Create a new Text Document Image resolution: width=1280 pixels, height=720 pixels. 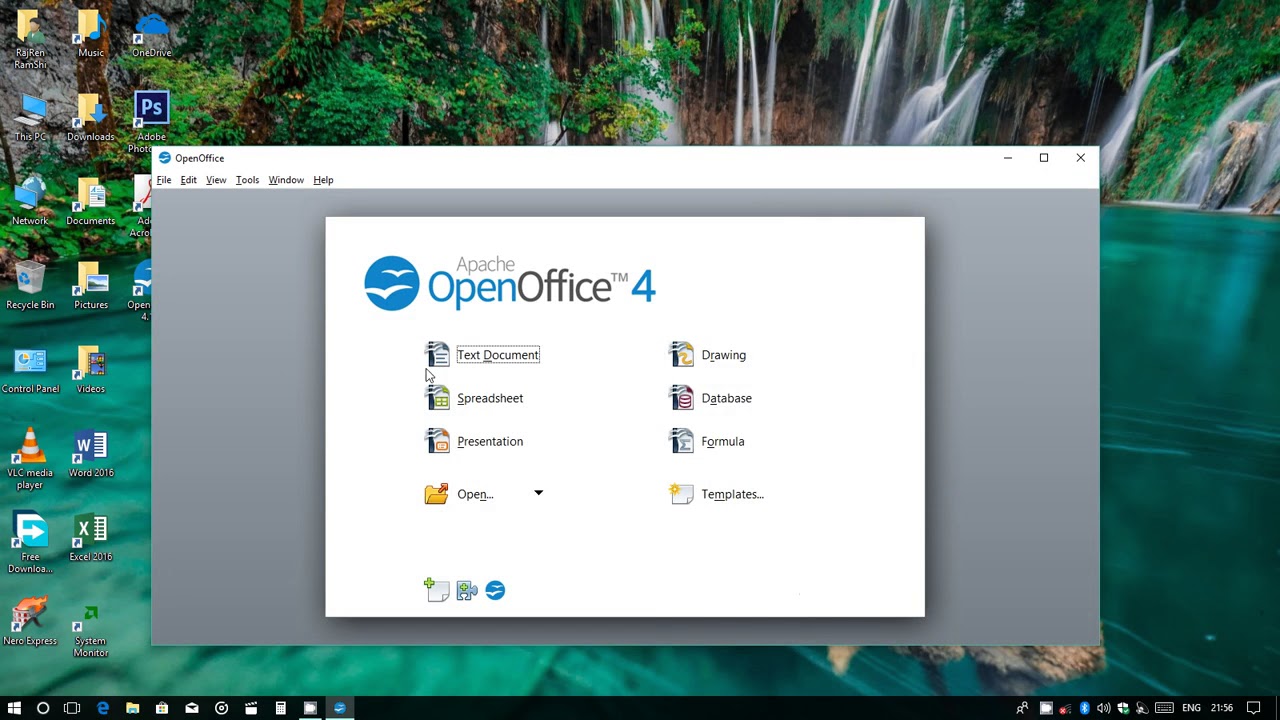(x=482, y=355)
